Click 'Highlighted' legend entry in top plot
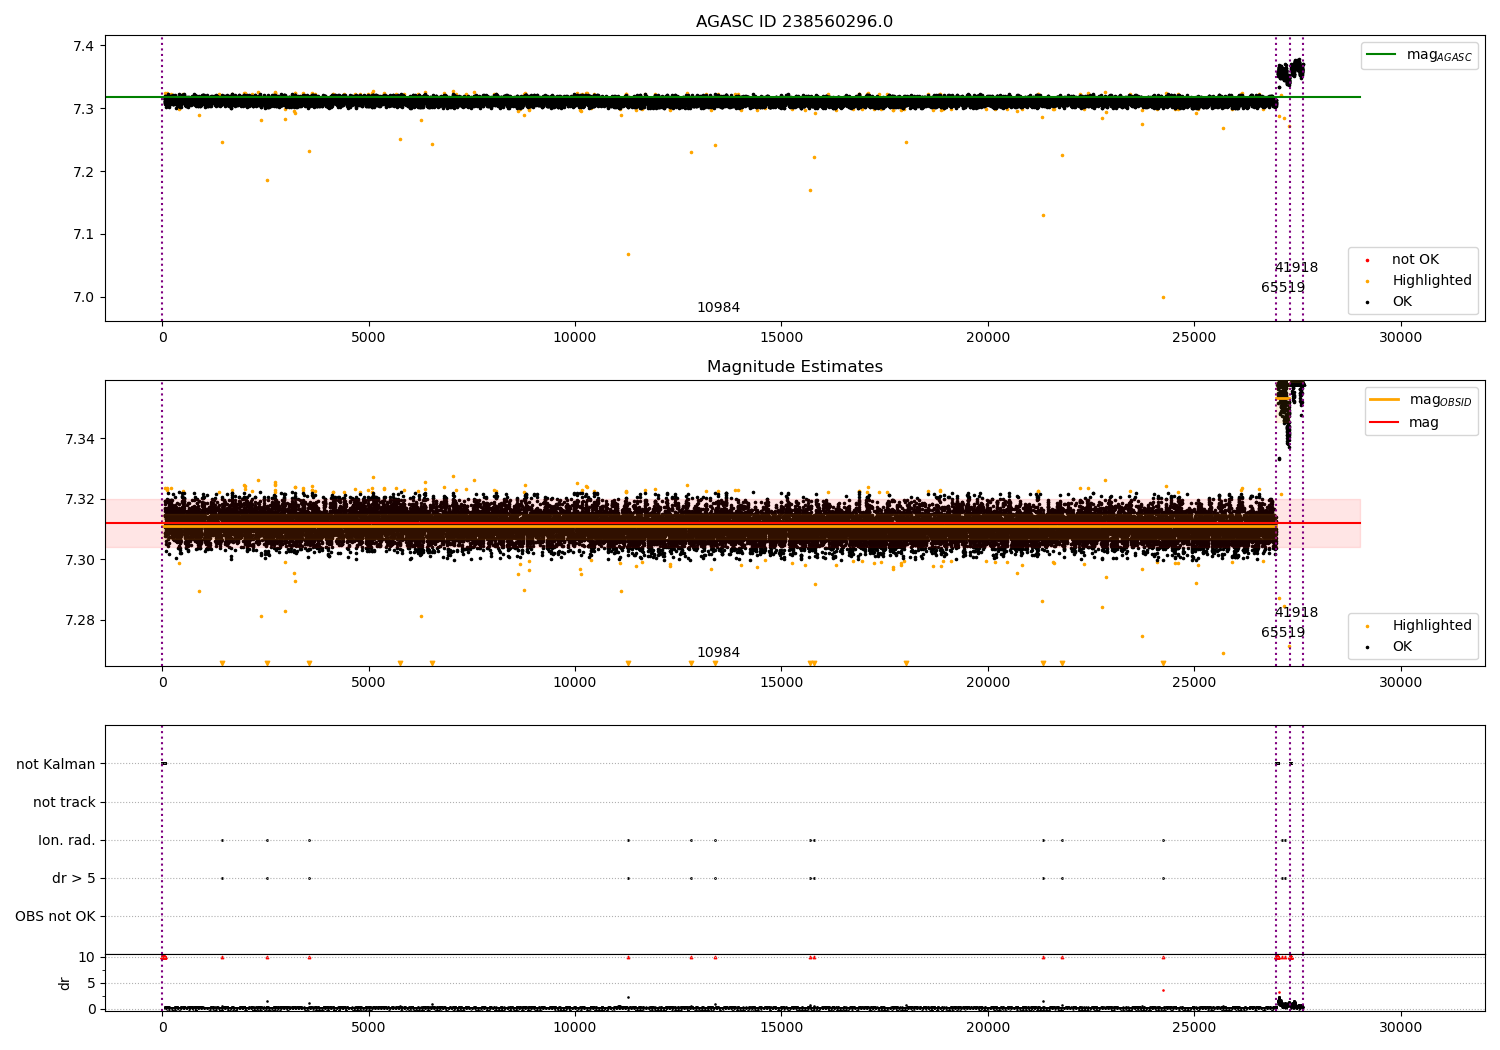This screenshot has height=1050, width=1500. pos(1431,281)
